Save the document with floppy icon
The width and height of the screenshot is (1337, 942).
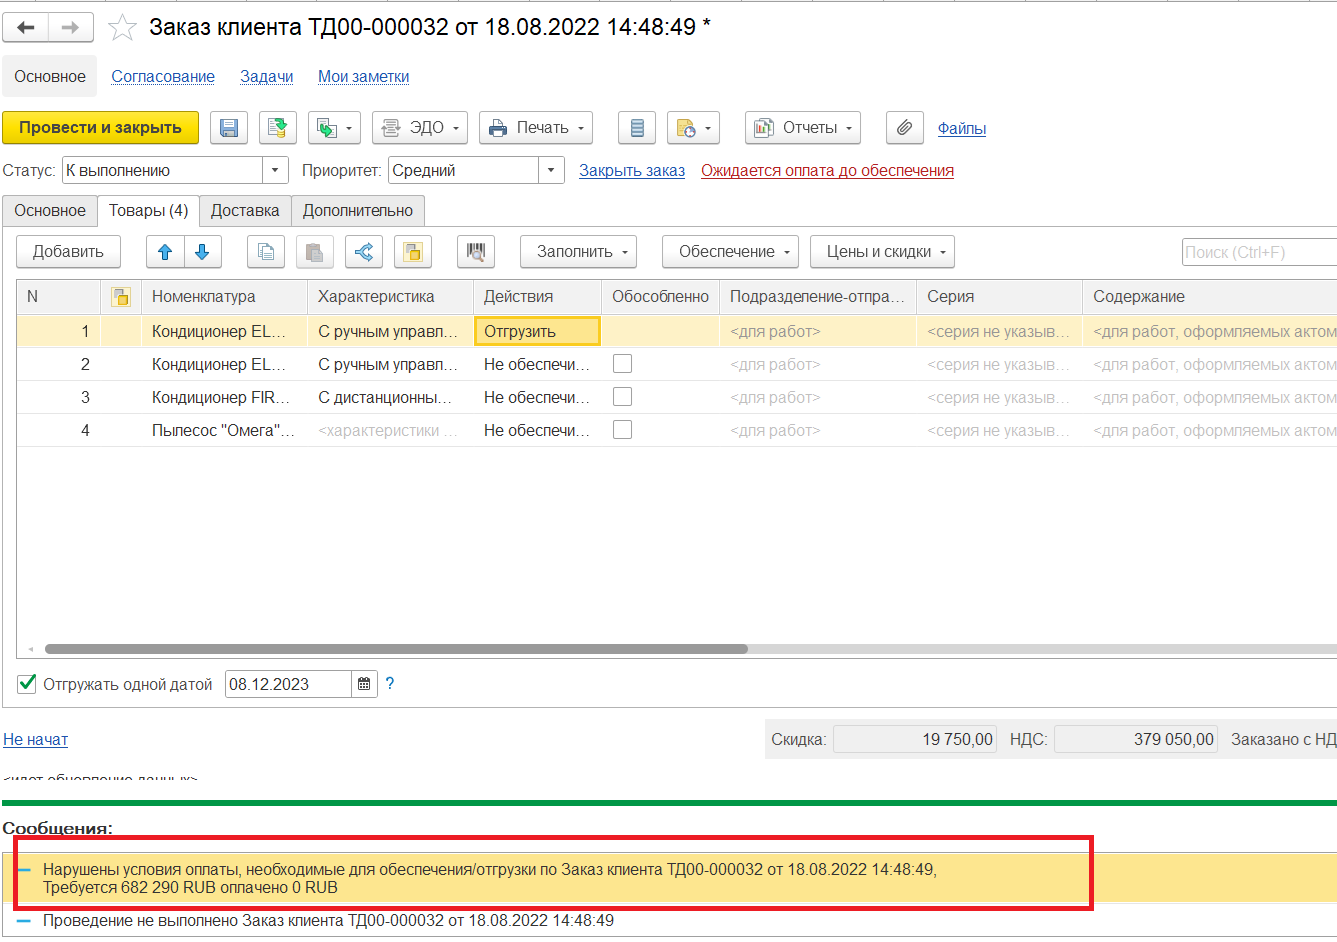tap(229, 128)
